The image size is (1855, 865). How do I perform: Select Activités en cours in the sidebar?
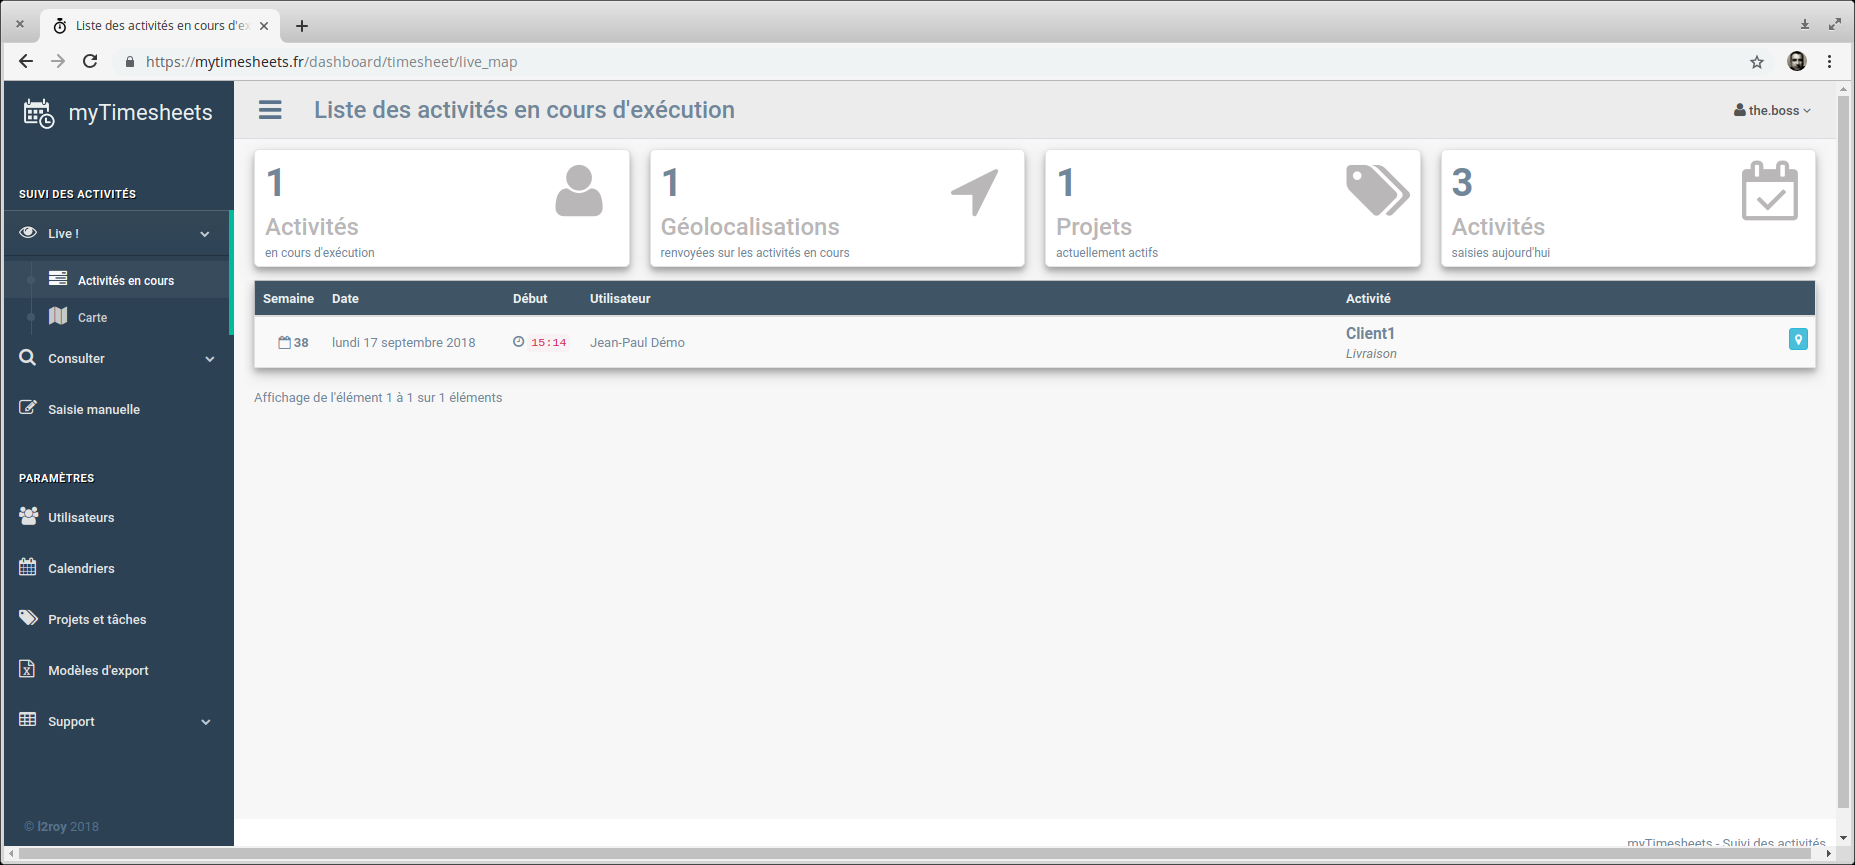coord(125,281)
